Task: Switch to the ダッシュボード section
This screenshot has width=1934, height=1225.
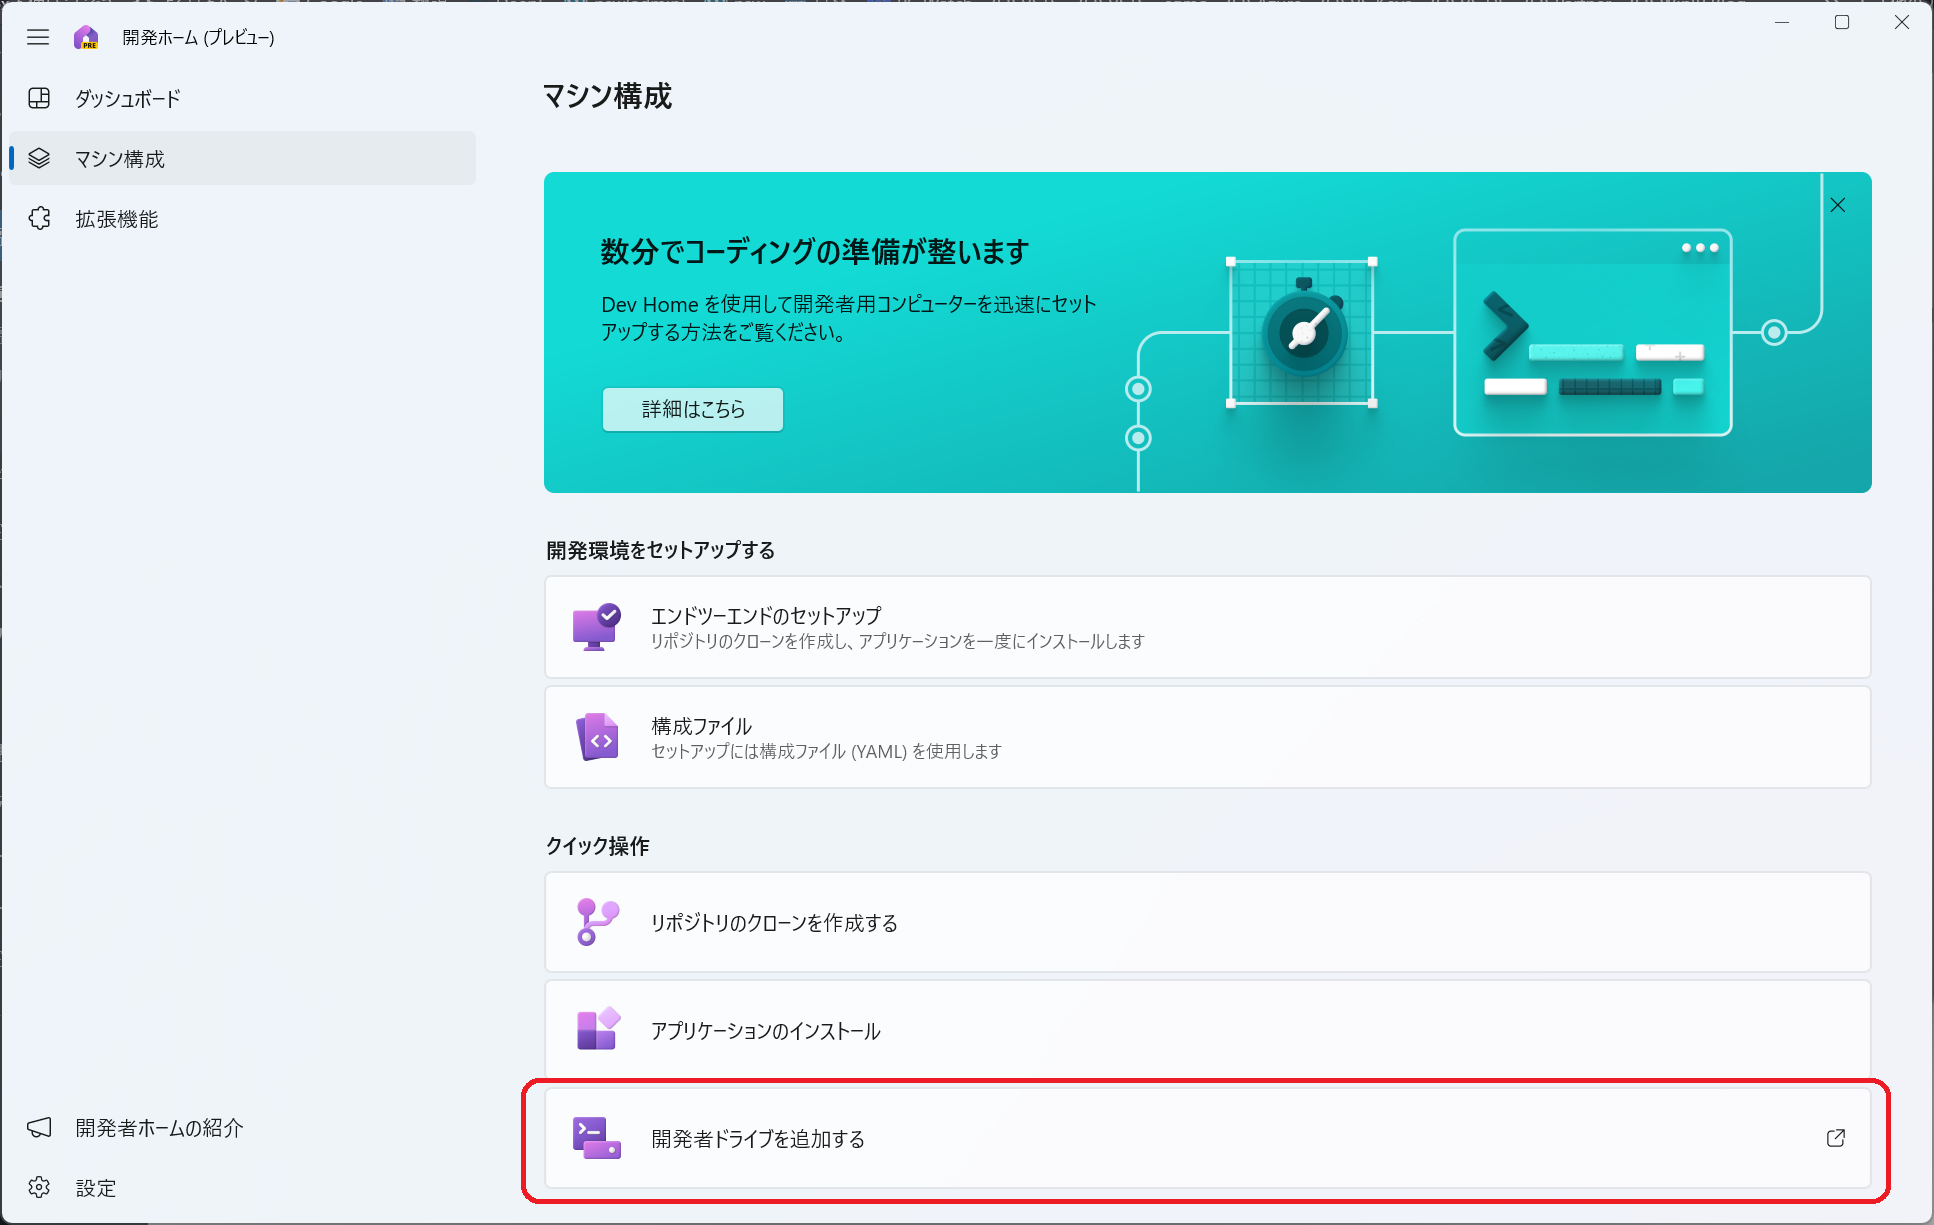Action: [127, 99]
